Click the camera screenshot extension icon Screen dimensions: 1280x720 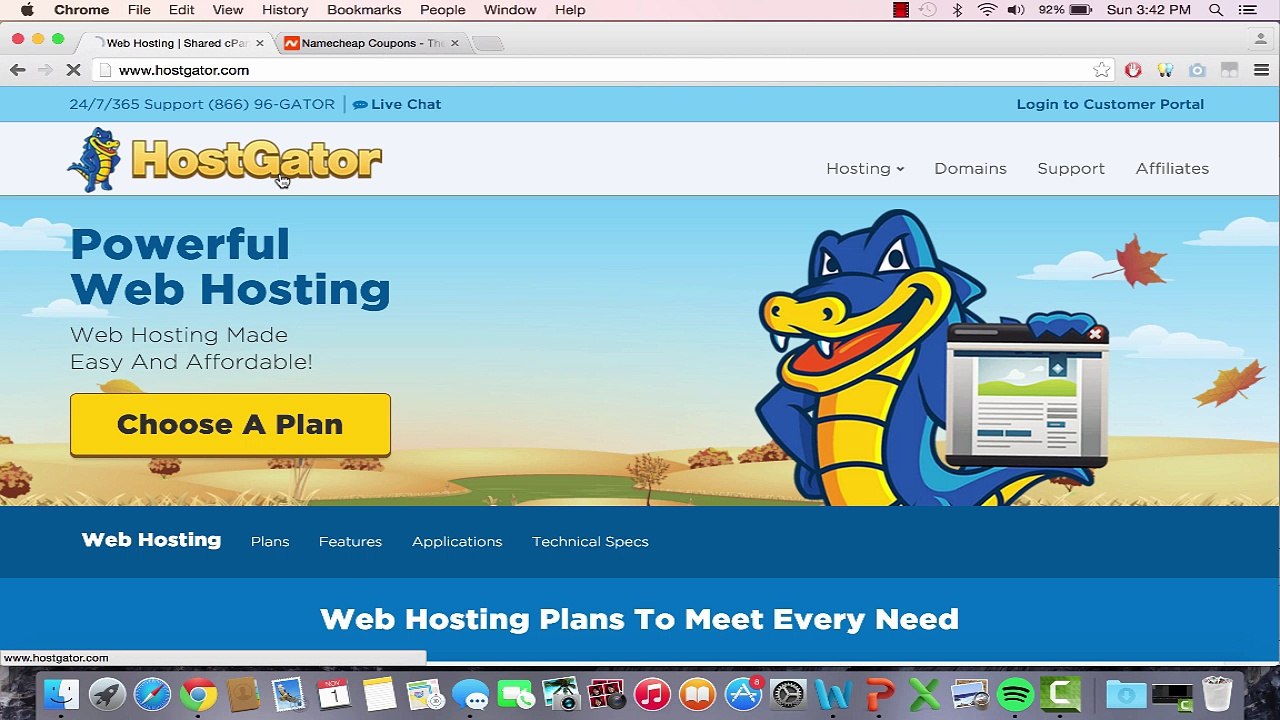pos(1197,70)
